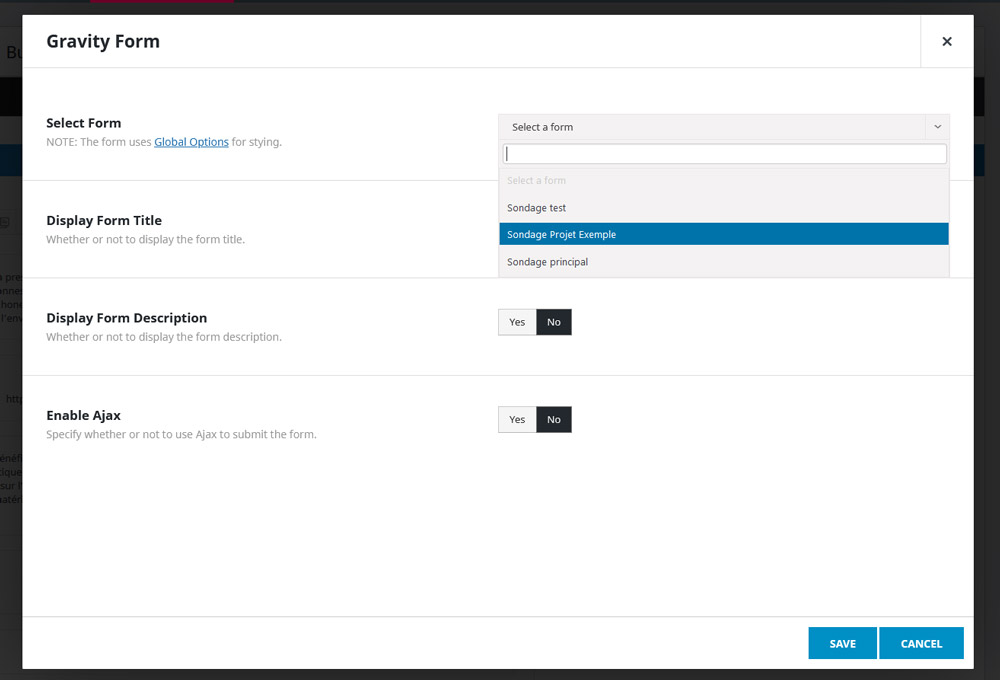
Task: Click the 'Select Form' setting label
Action: pos(84,123)
